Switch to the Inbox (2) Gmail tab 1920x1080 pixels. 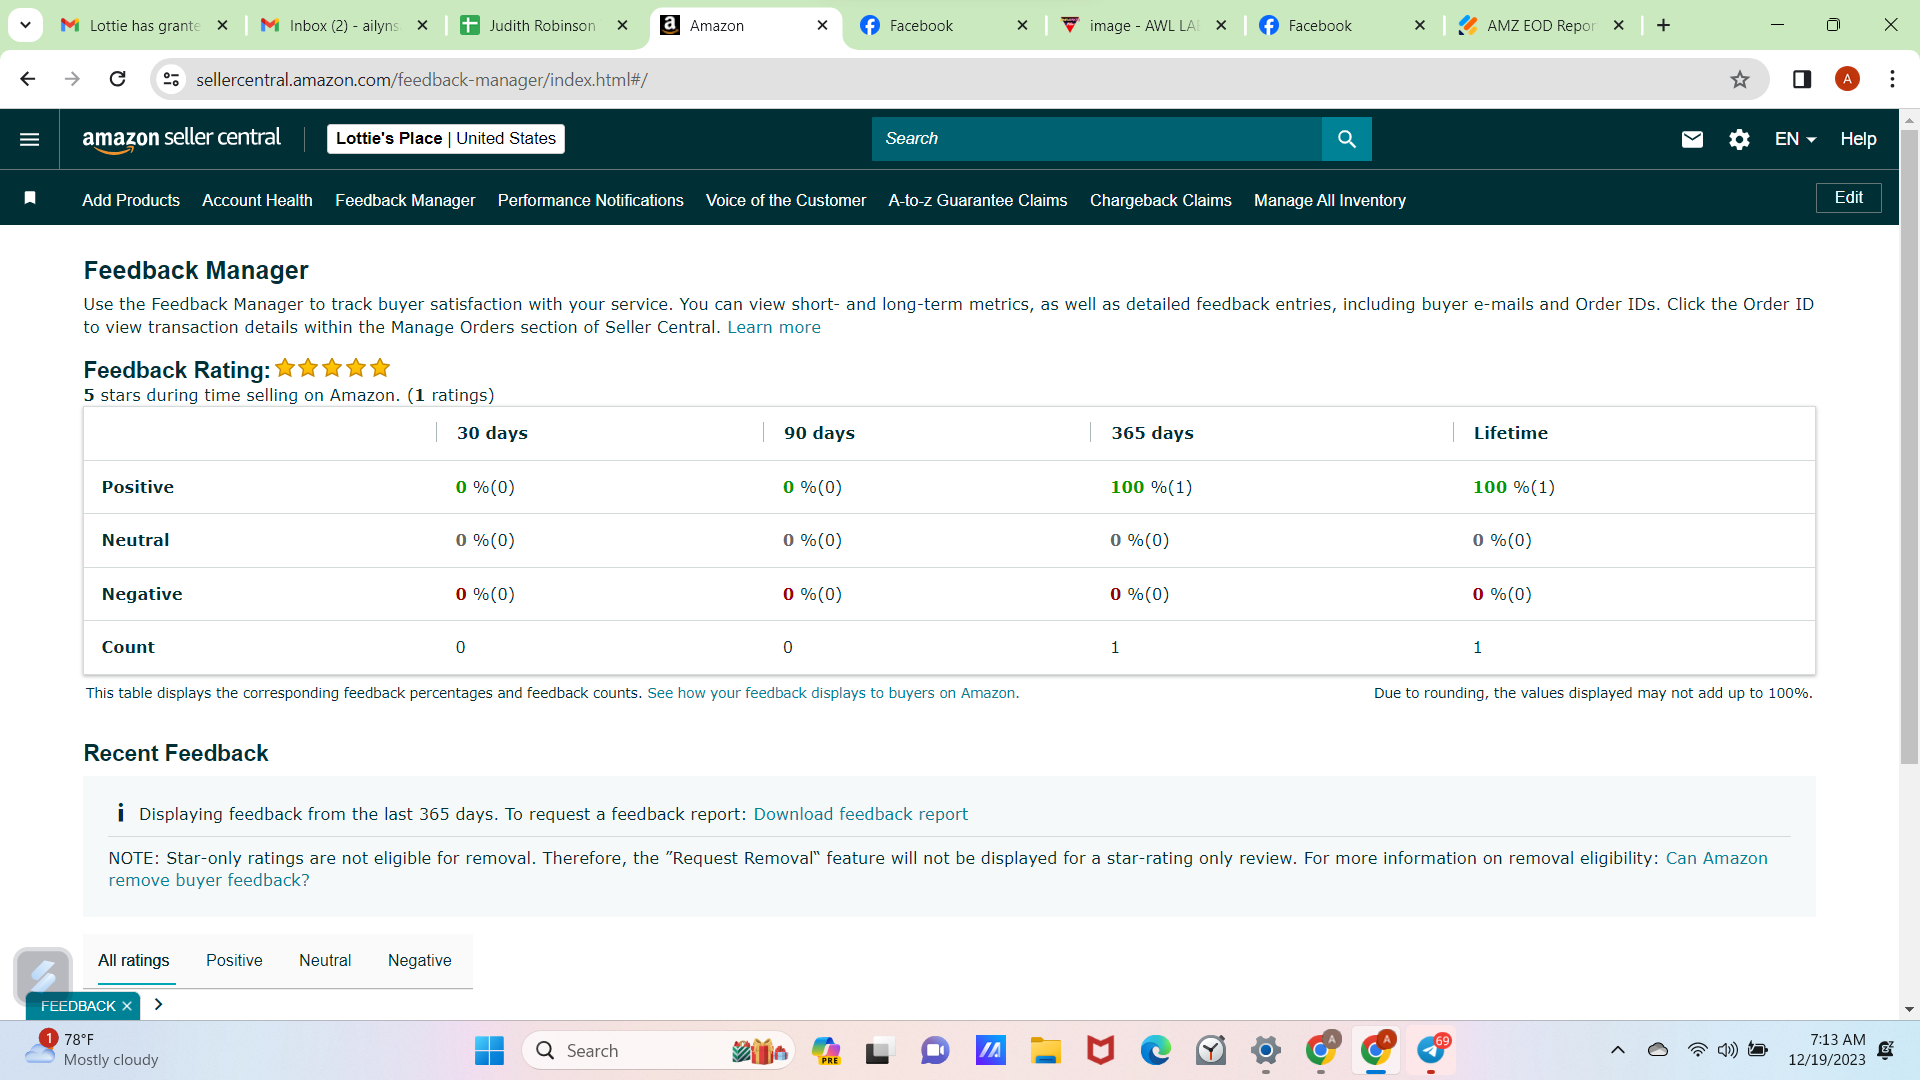click(344, 26)
